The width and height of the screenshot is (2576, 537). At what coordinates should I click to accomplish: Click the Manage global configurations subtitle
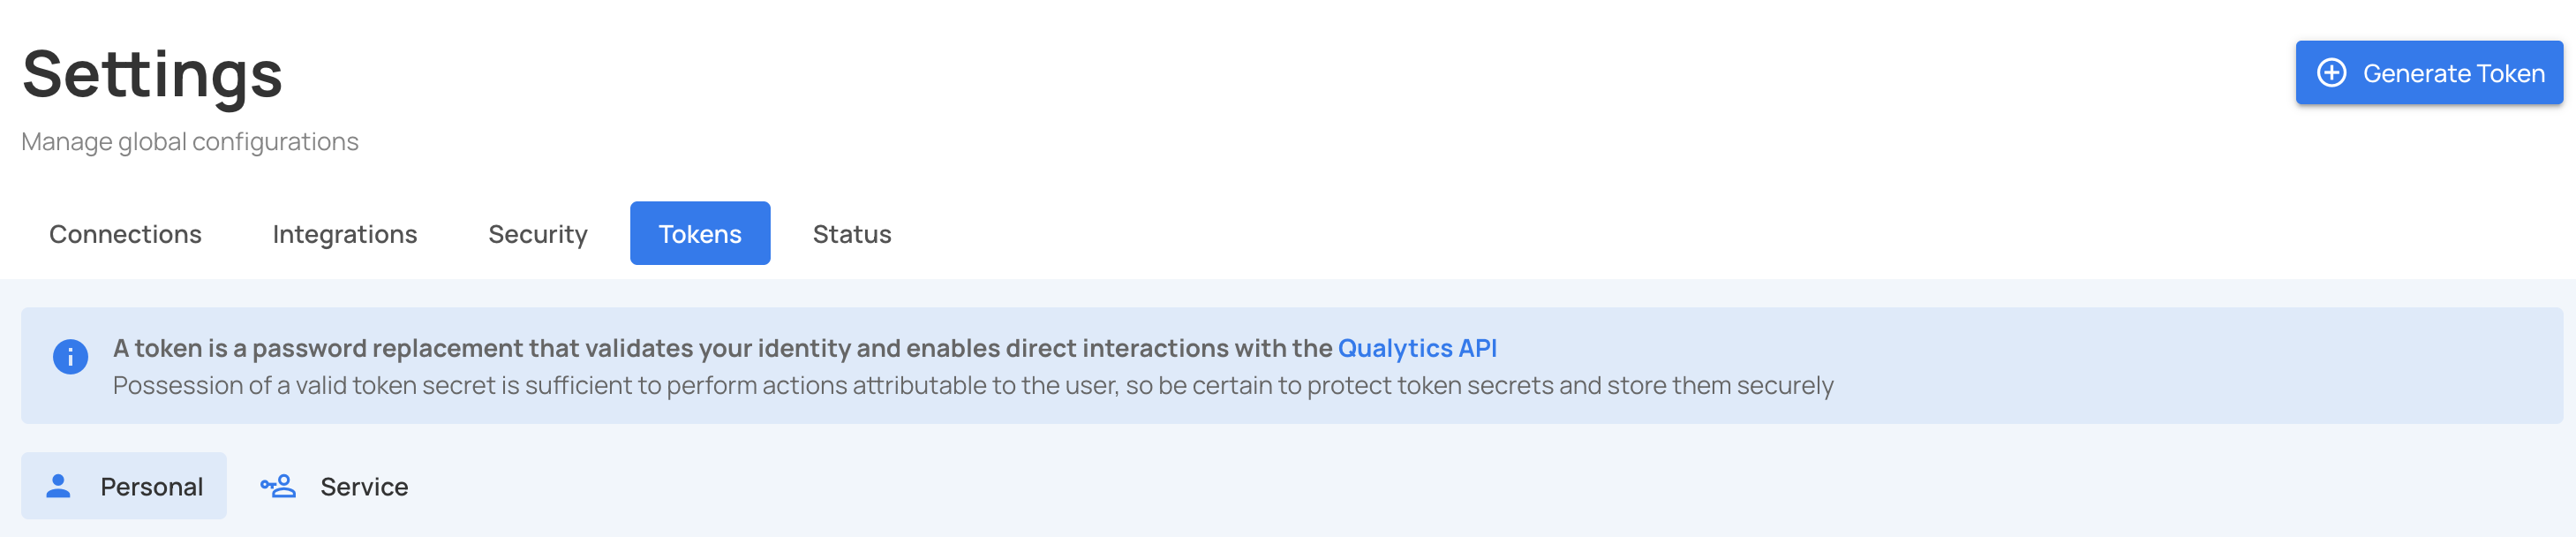pos(189,141)
